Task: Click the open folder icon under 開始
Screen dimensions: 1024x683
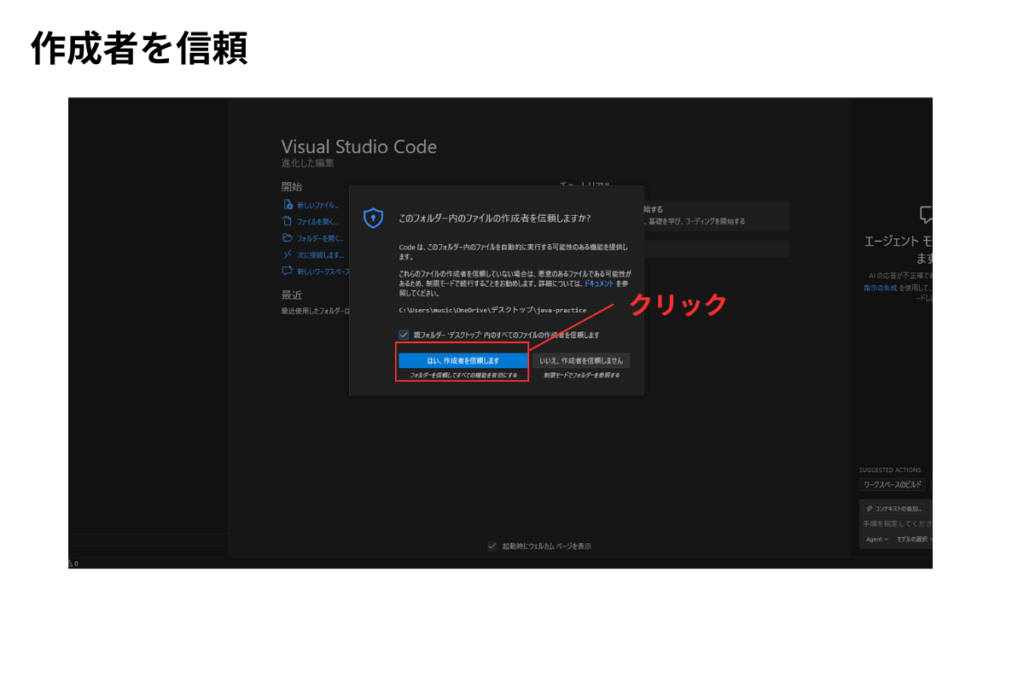Action: tap(287, 238)
